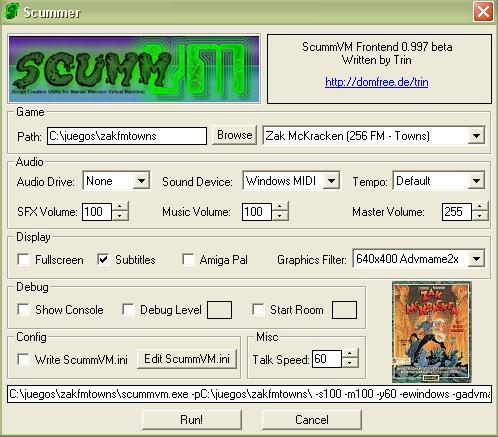Decrease Talk Speed with the down arrow
This screenshot has height=437, width=498.
(350, 363)
